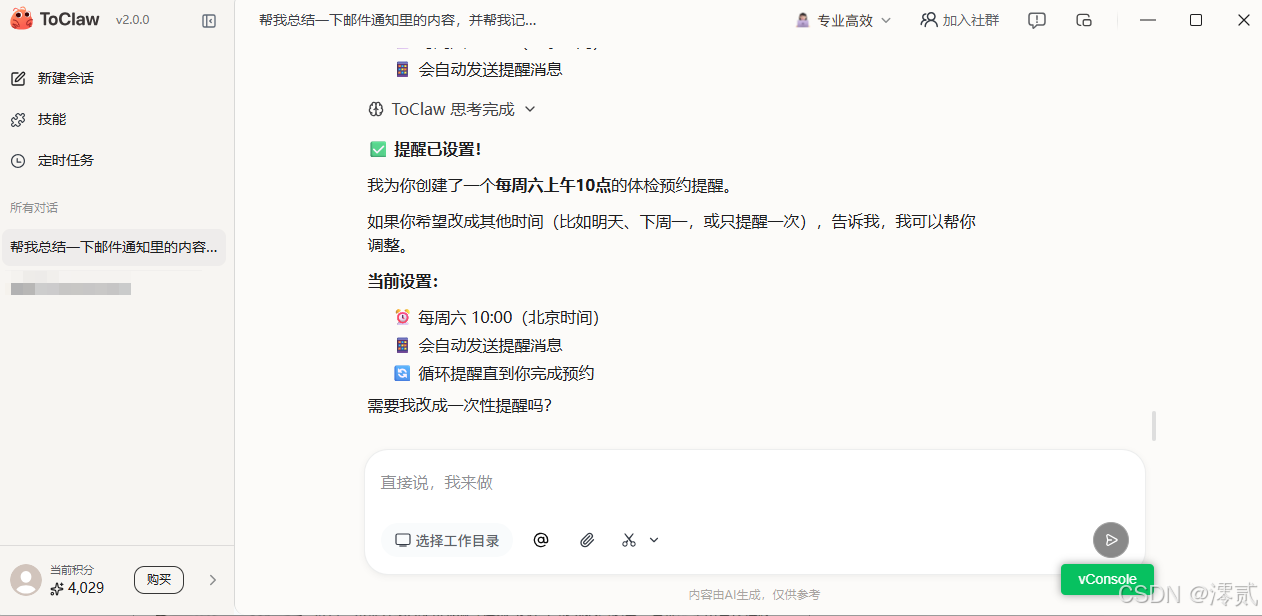Open the feedback message icon
The height and width of the screenshot is (616, 1262).
pos(1037,20)
